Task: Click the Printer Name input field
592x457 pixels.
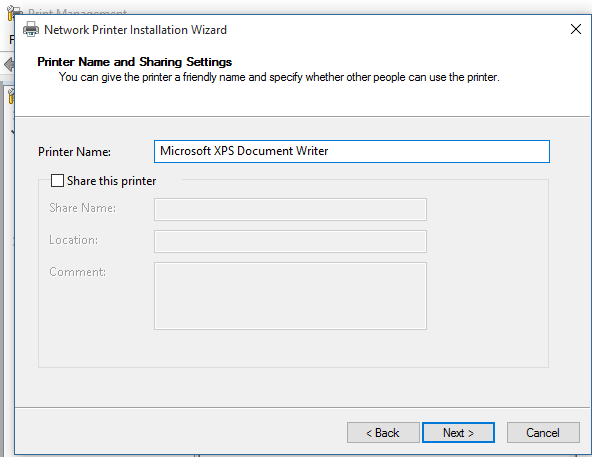Action: 352,151
